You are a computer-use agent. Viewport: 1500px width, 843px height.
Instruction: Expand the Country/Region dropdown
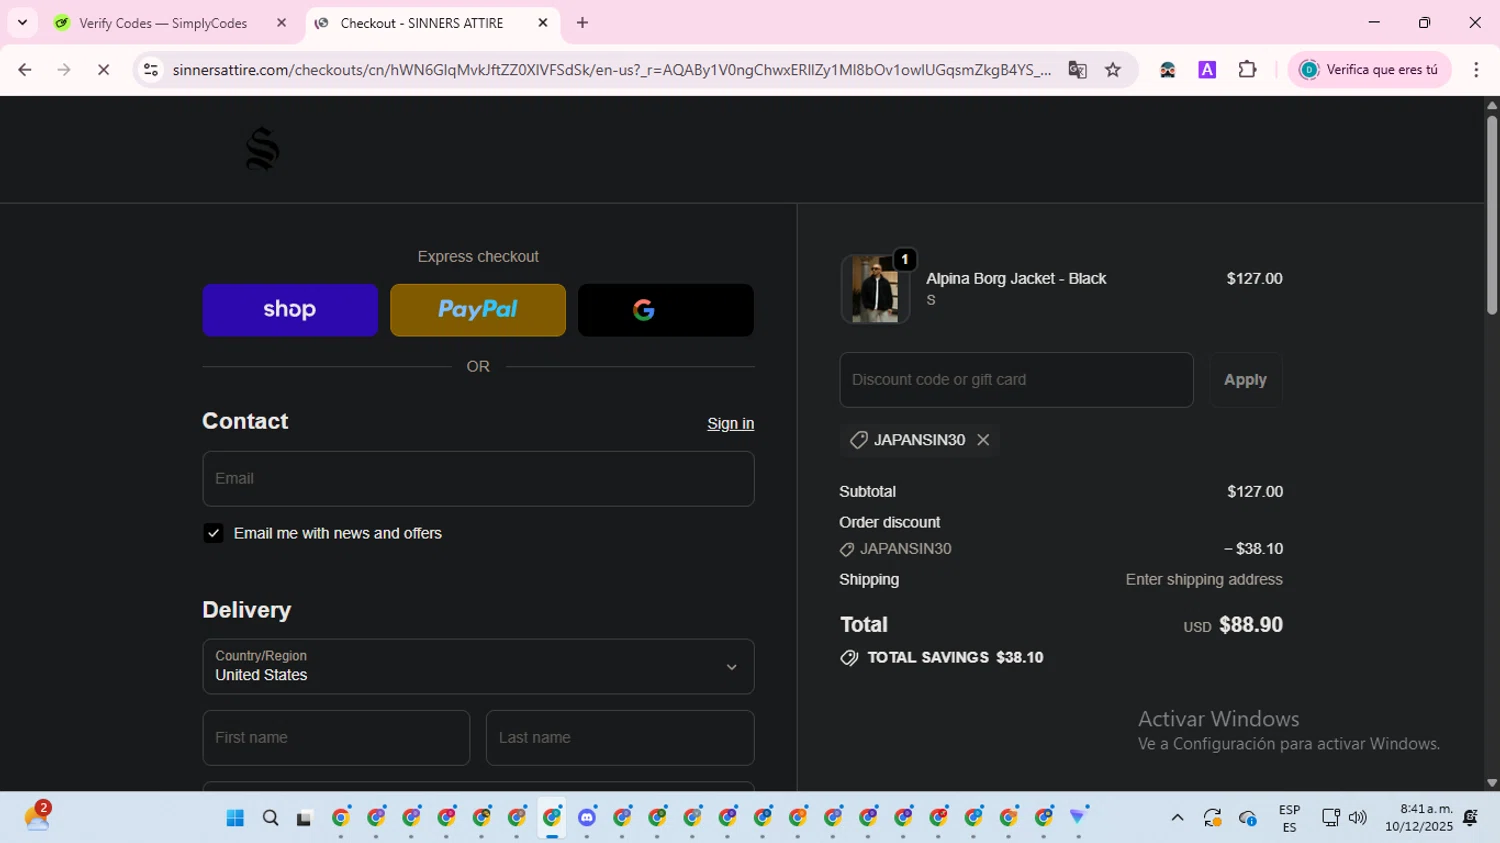[x=478, y=667]
